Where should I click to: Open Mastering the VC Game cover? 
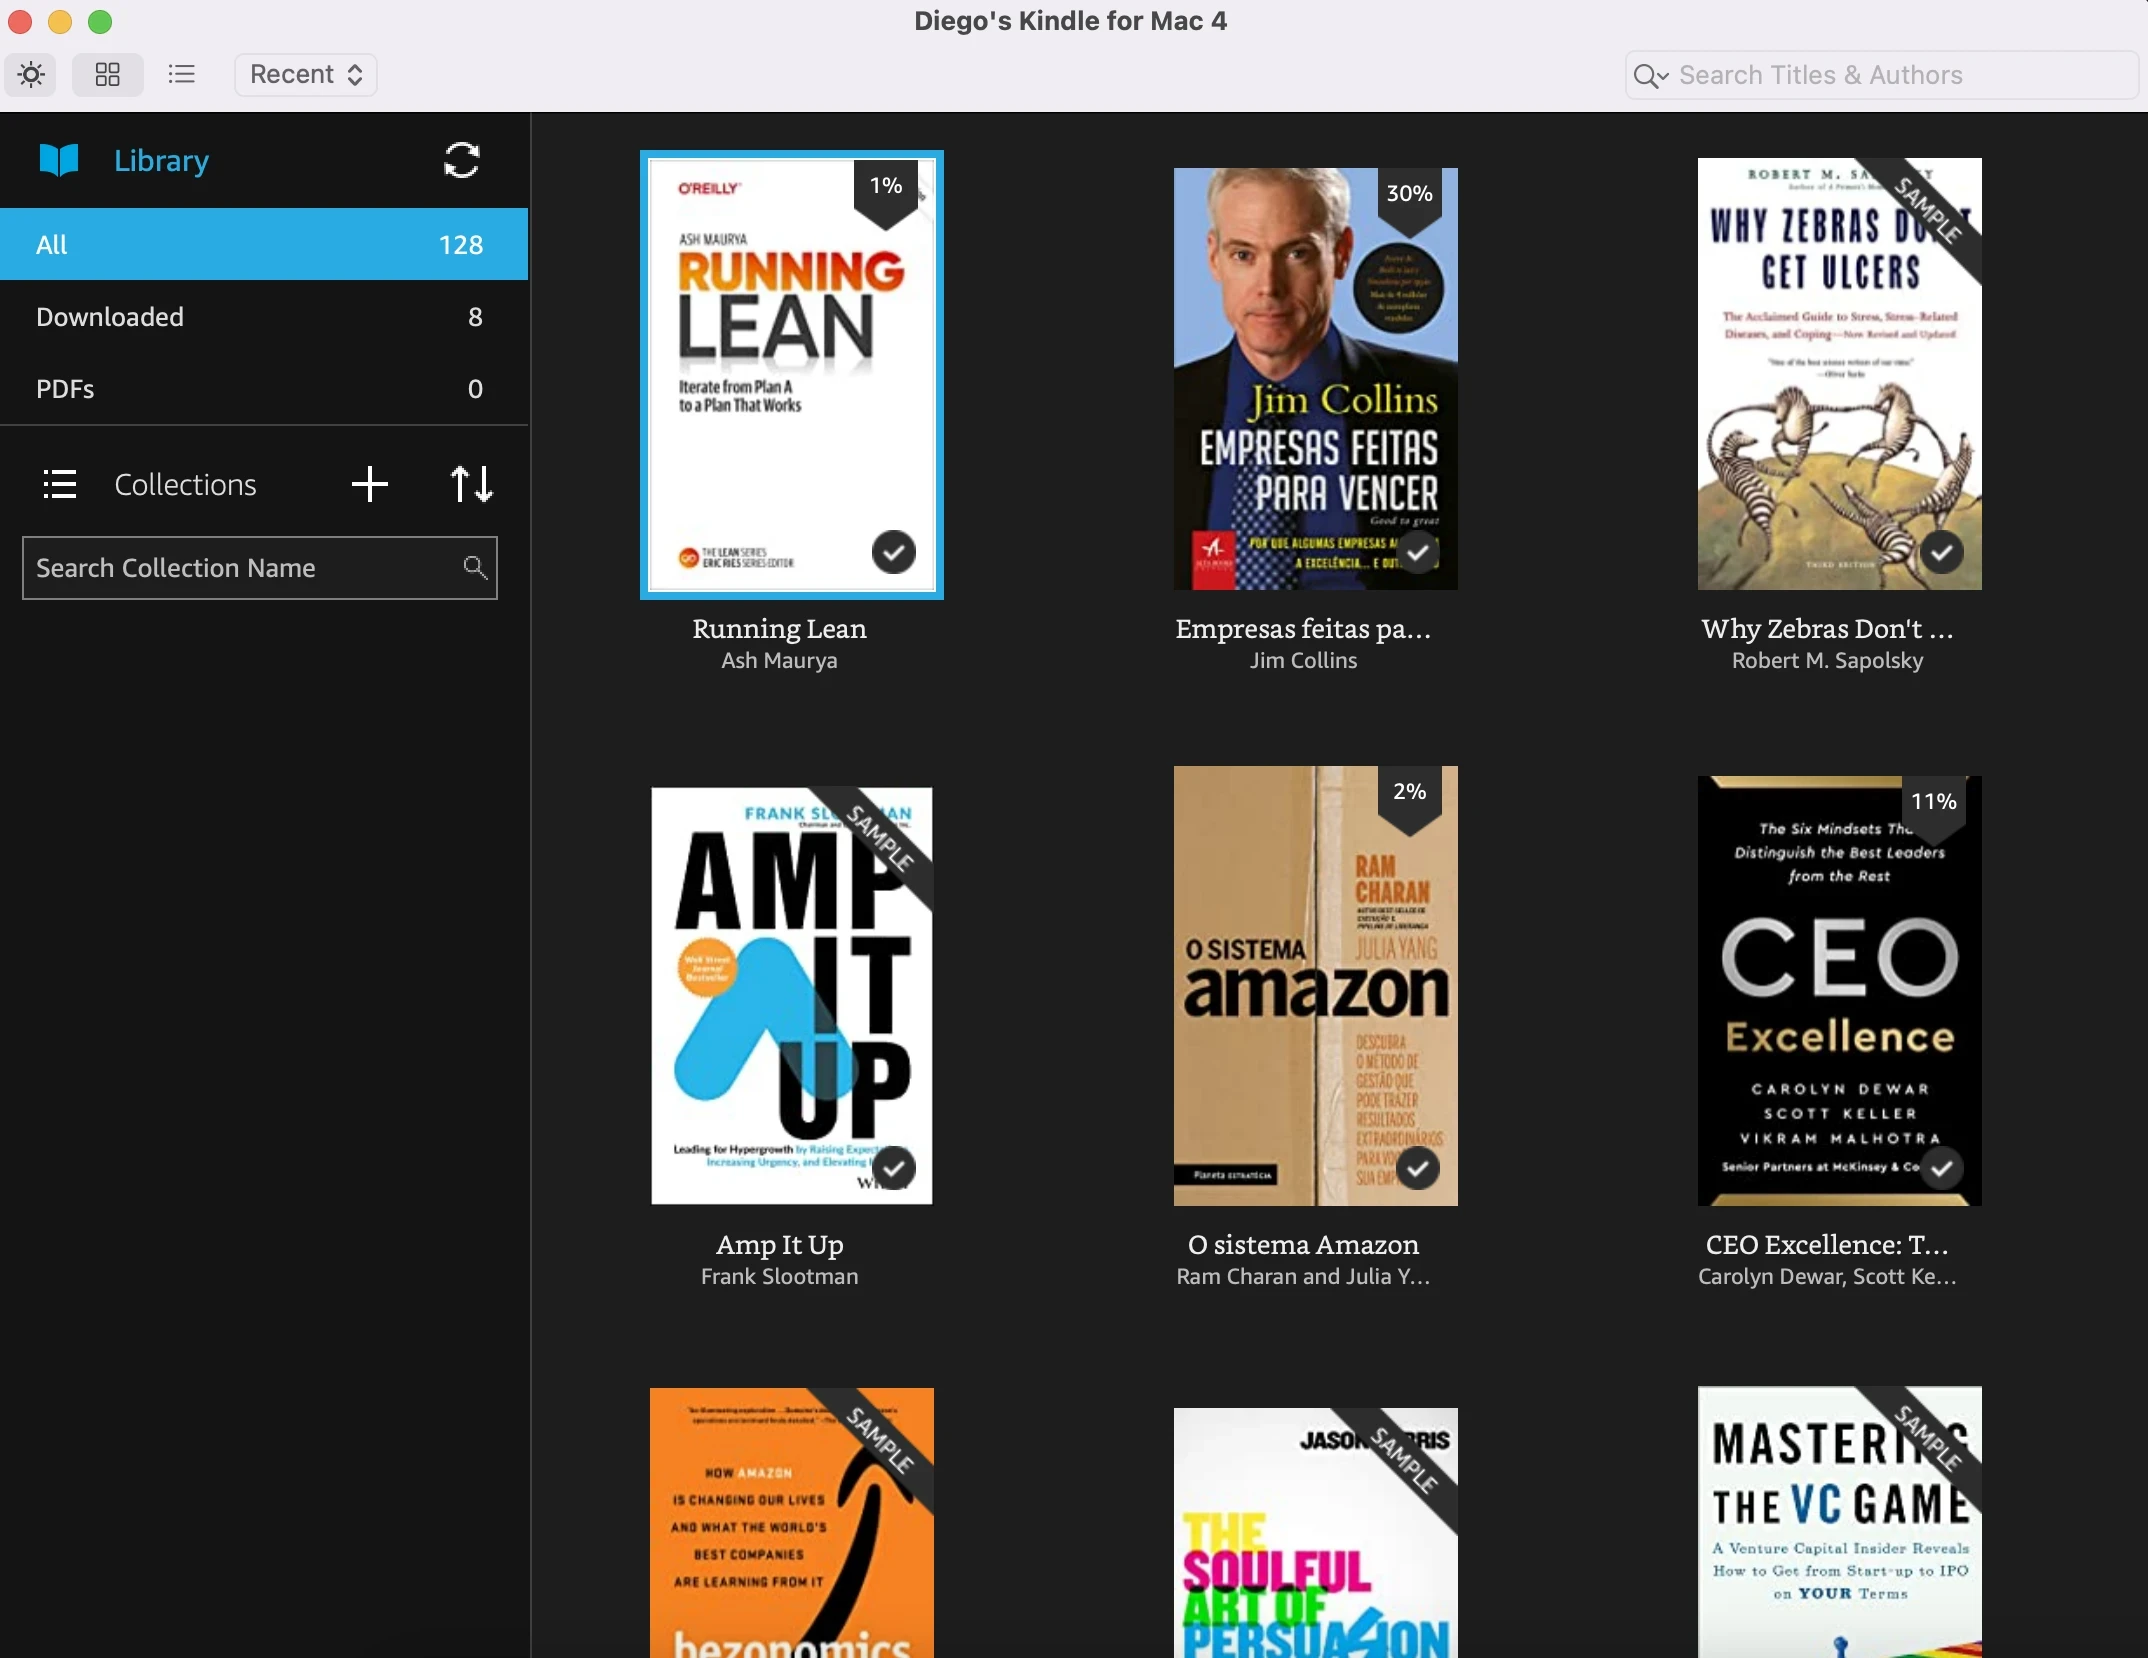click(1840, 1522)
